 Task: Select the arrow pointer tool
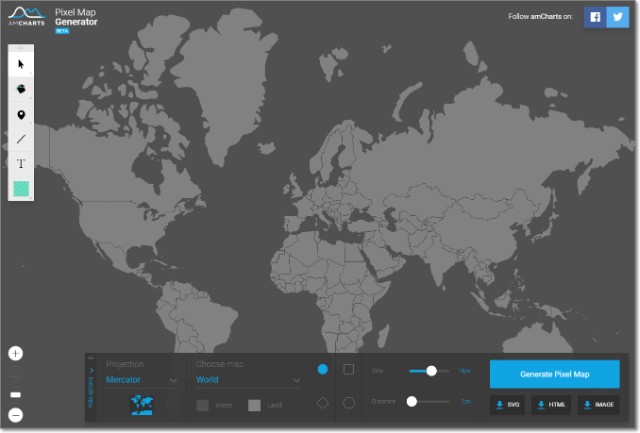tap(21, 63)
